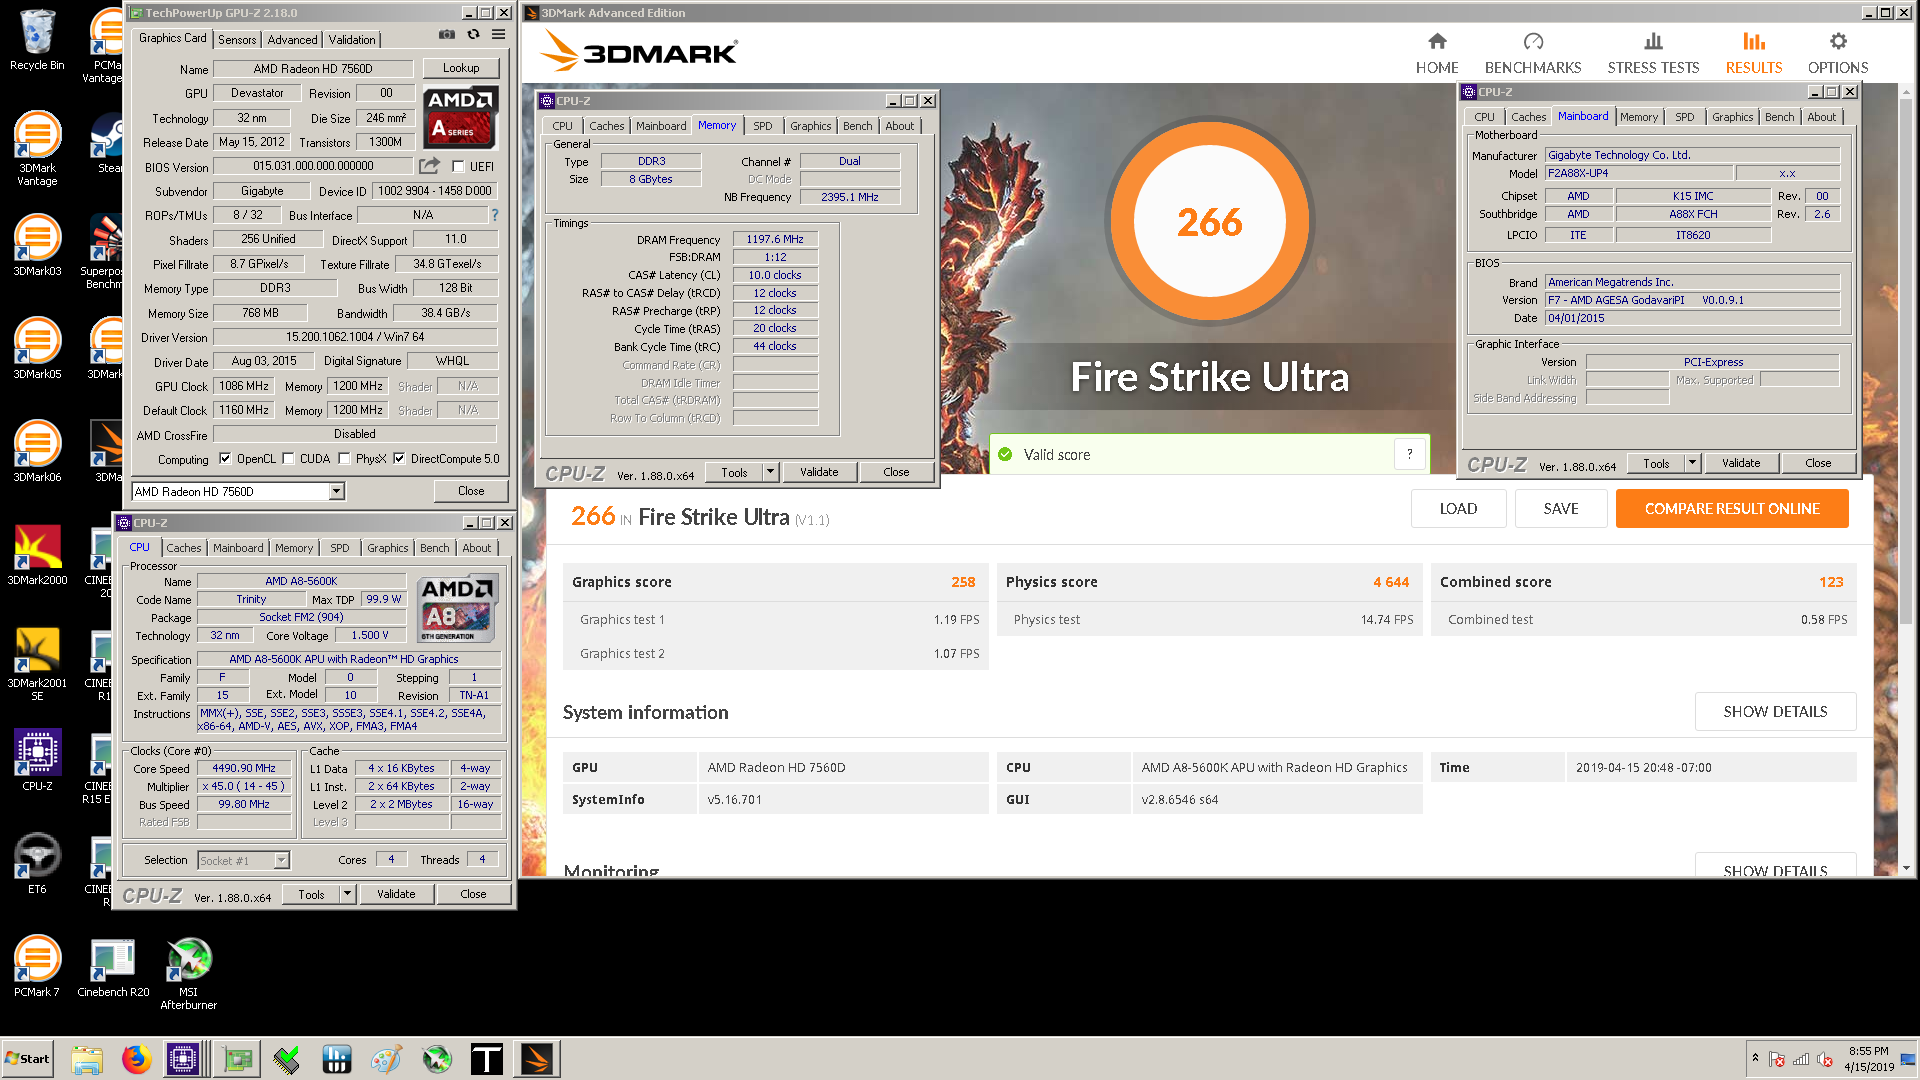Toggle the UEFI checkbox in GPU-Z
This screenshot has width=1920, height=1080.
[458, 166]
